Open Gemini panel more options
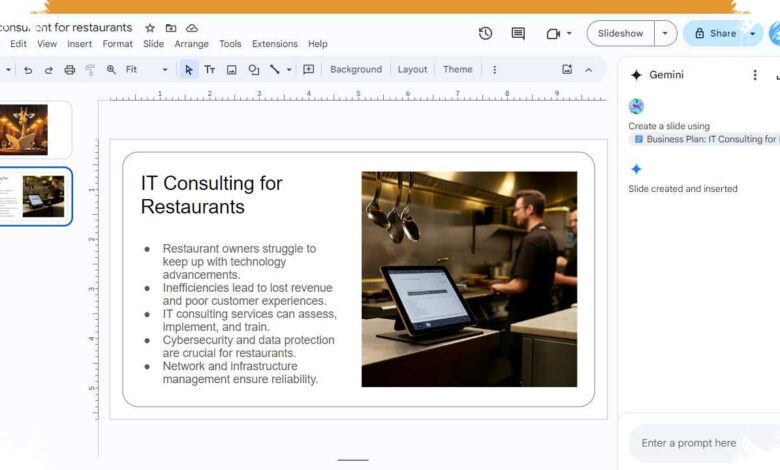Image resolution: width=780 pixels, height=470 pixels. pyautogui.click(x=755, y=75)
